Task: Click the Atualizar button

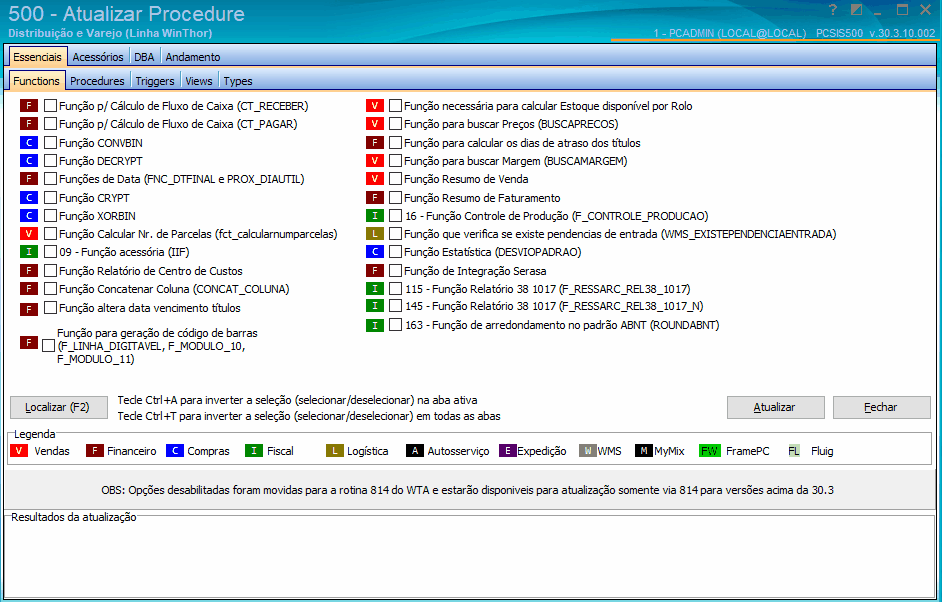Action: click(775, 407)
